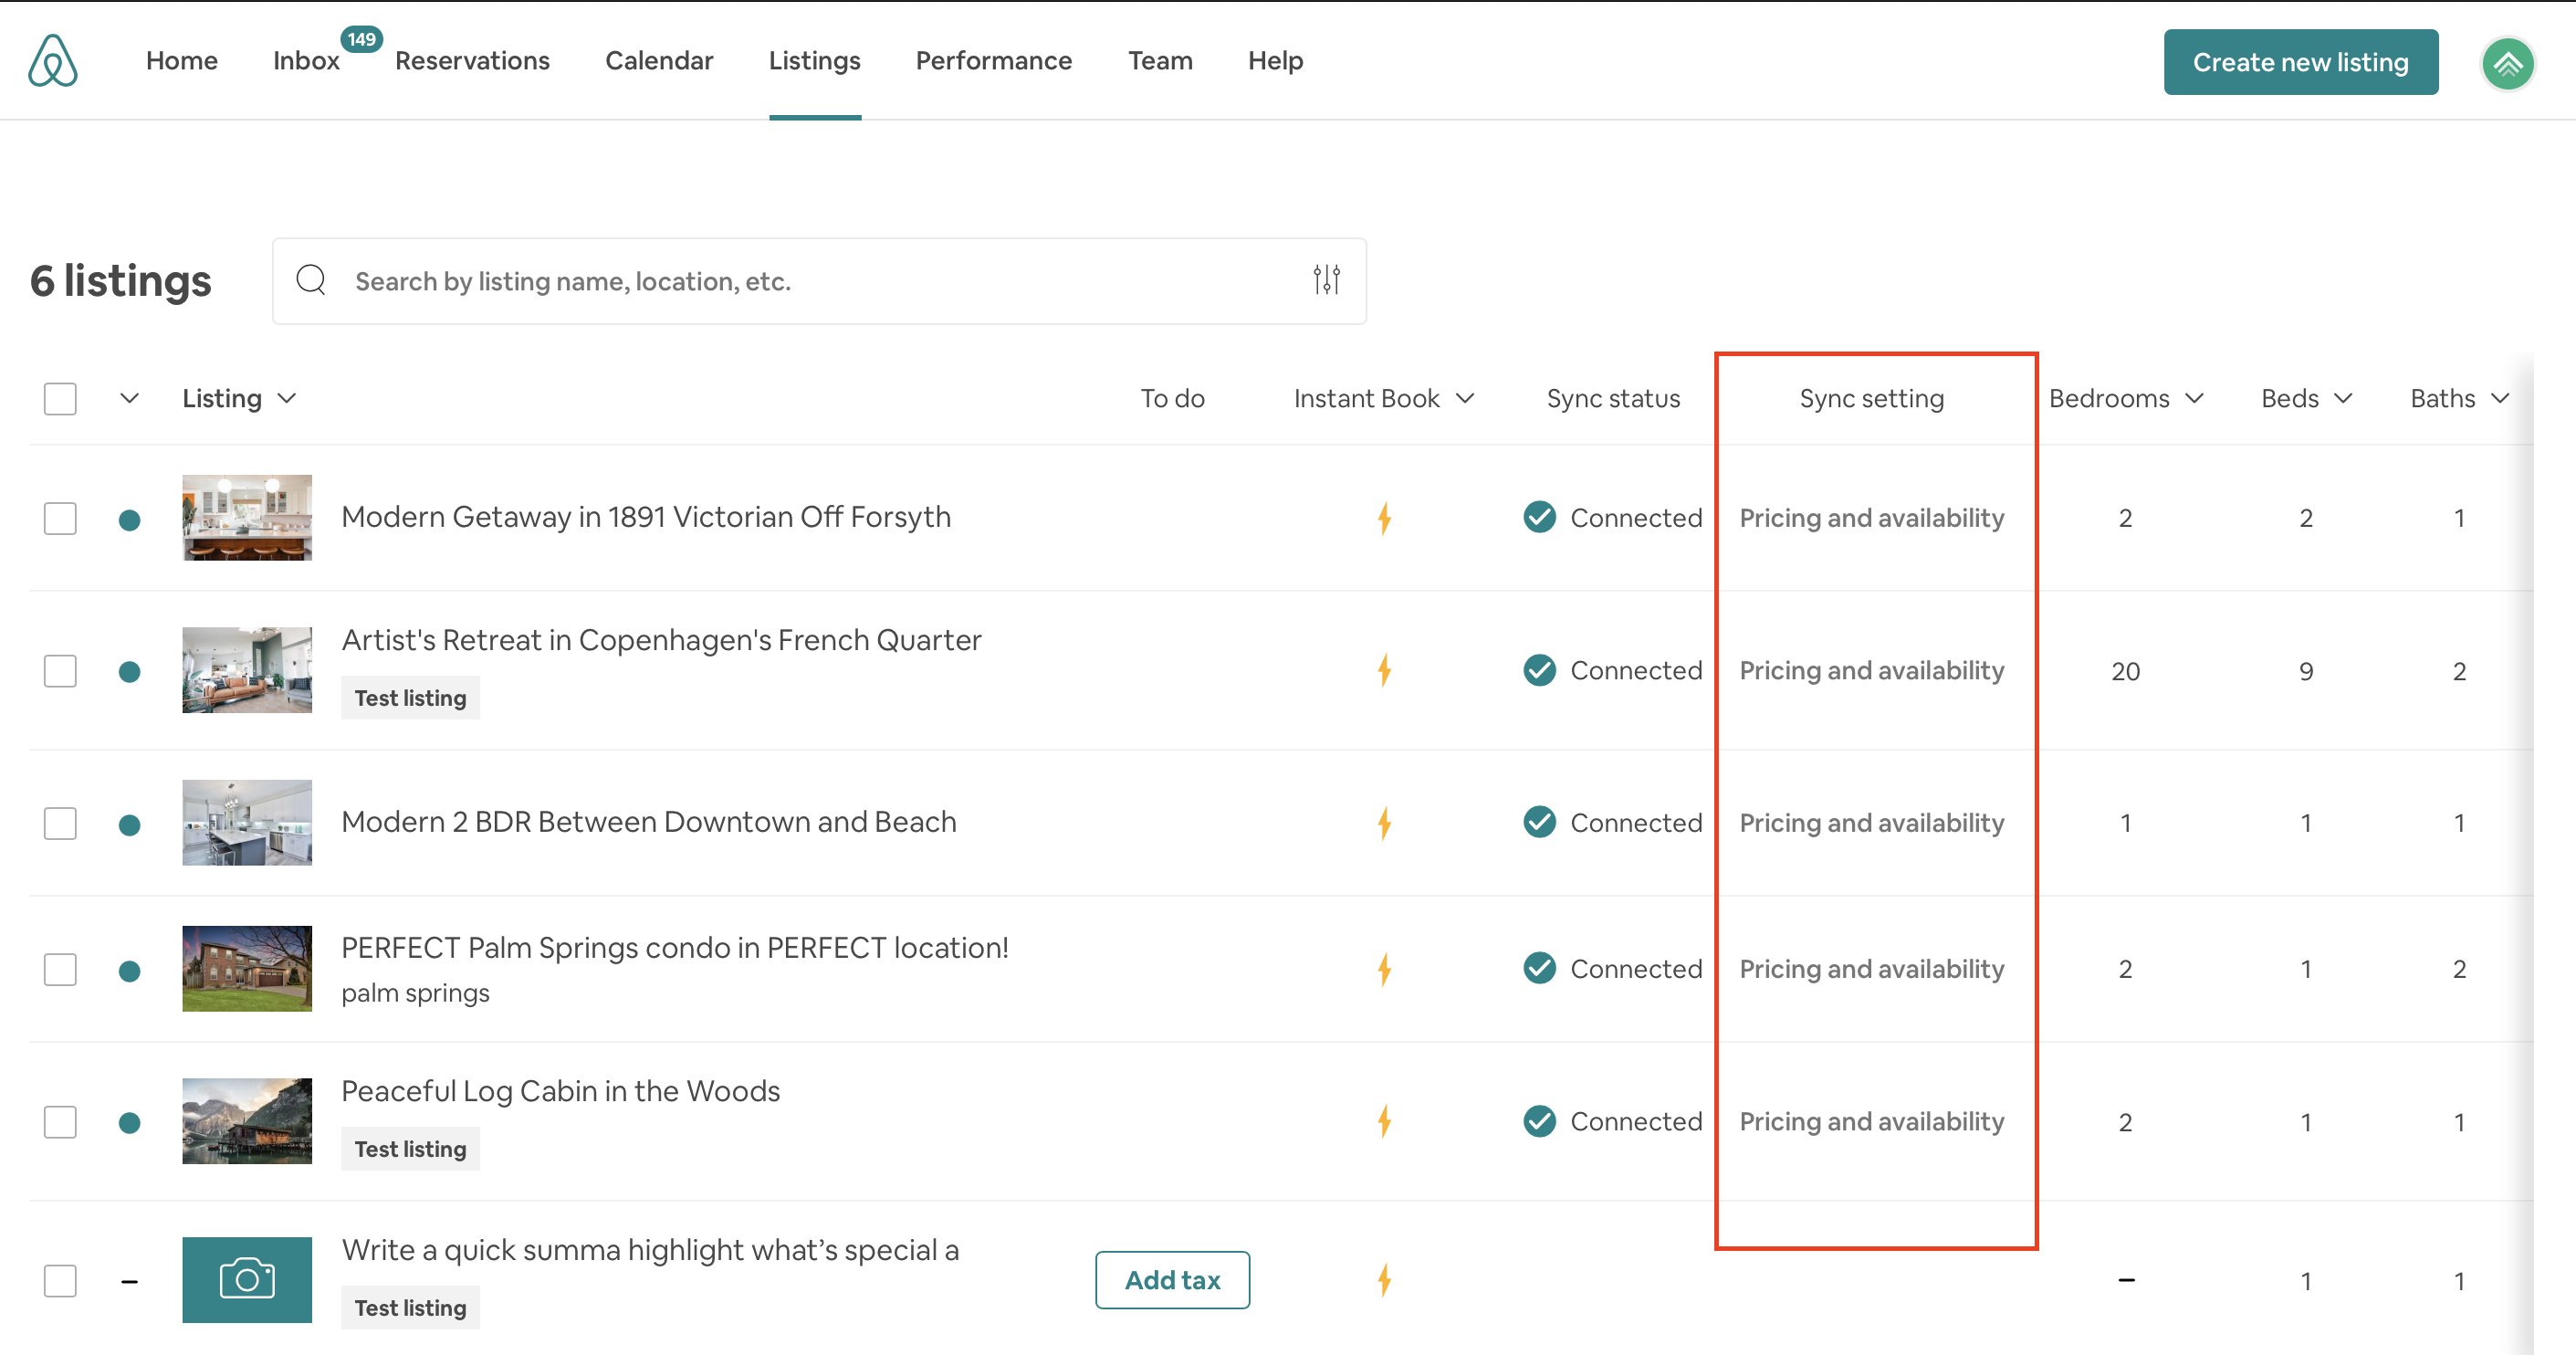
Task: Click the Create new listing button
Action: pos(2300,61)
